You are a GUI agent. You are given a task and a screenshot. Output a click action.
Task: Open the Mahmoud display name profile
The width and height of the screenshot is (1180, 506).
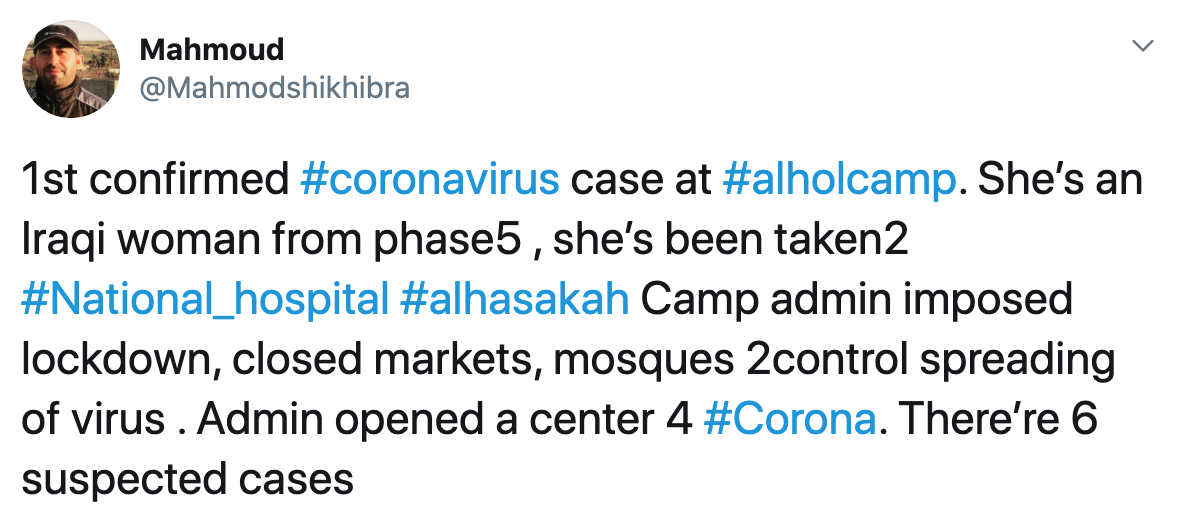(212, 50)
